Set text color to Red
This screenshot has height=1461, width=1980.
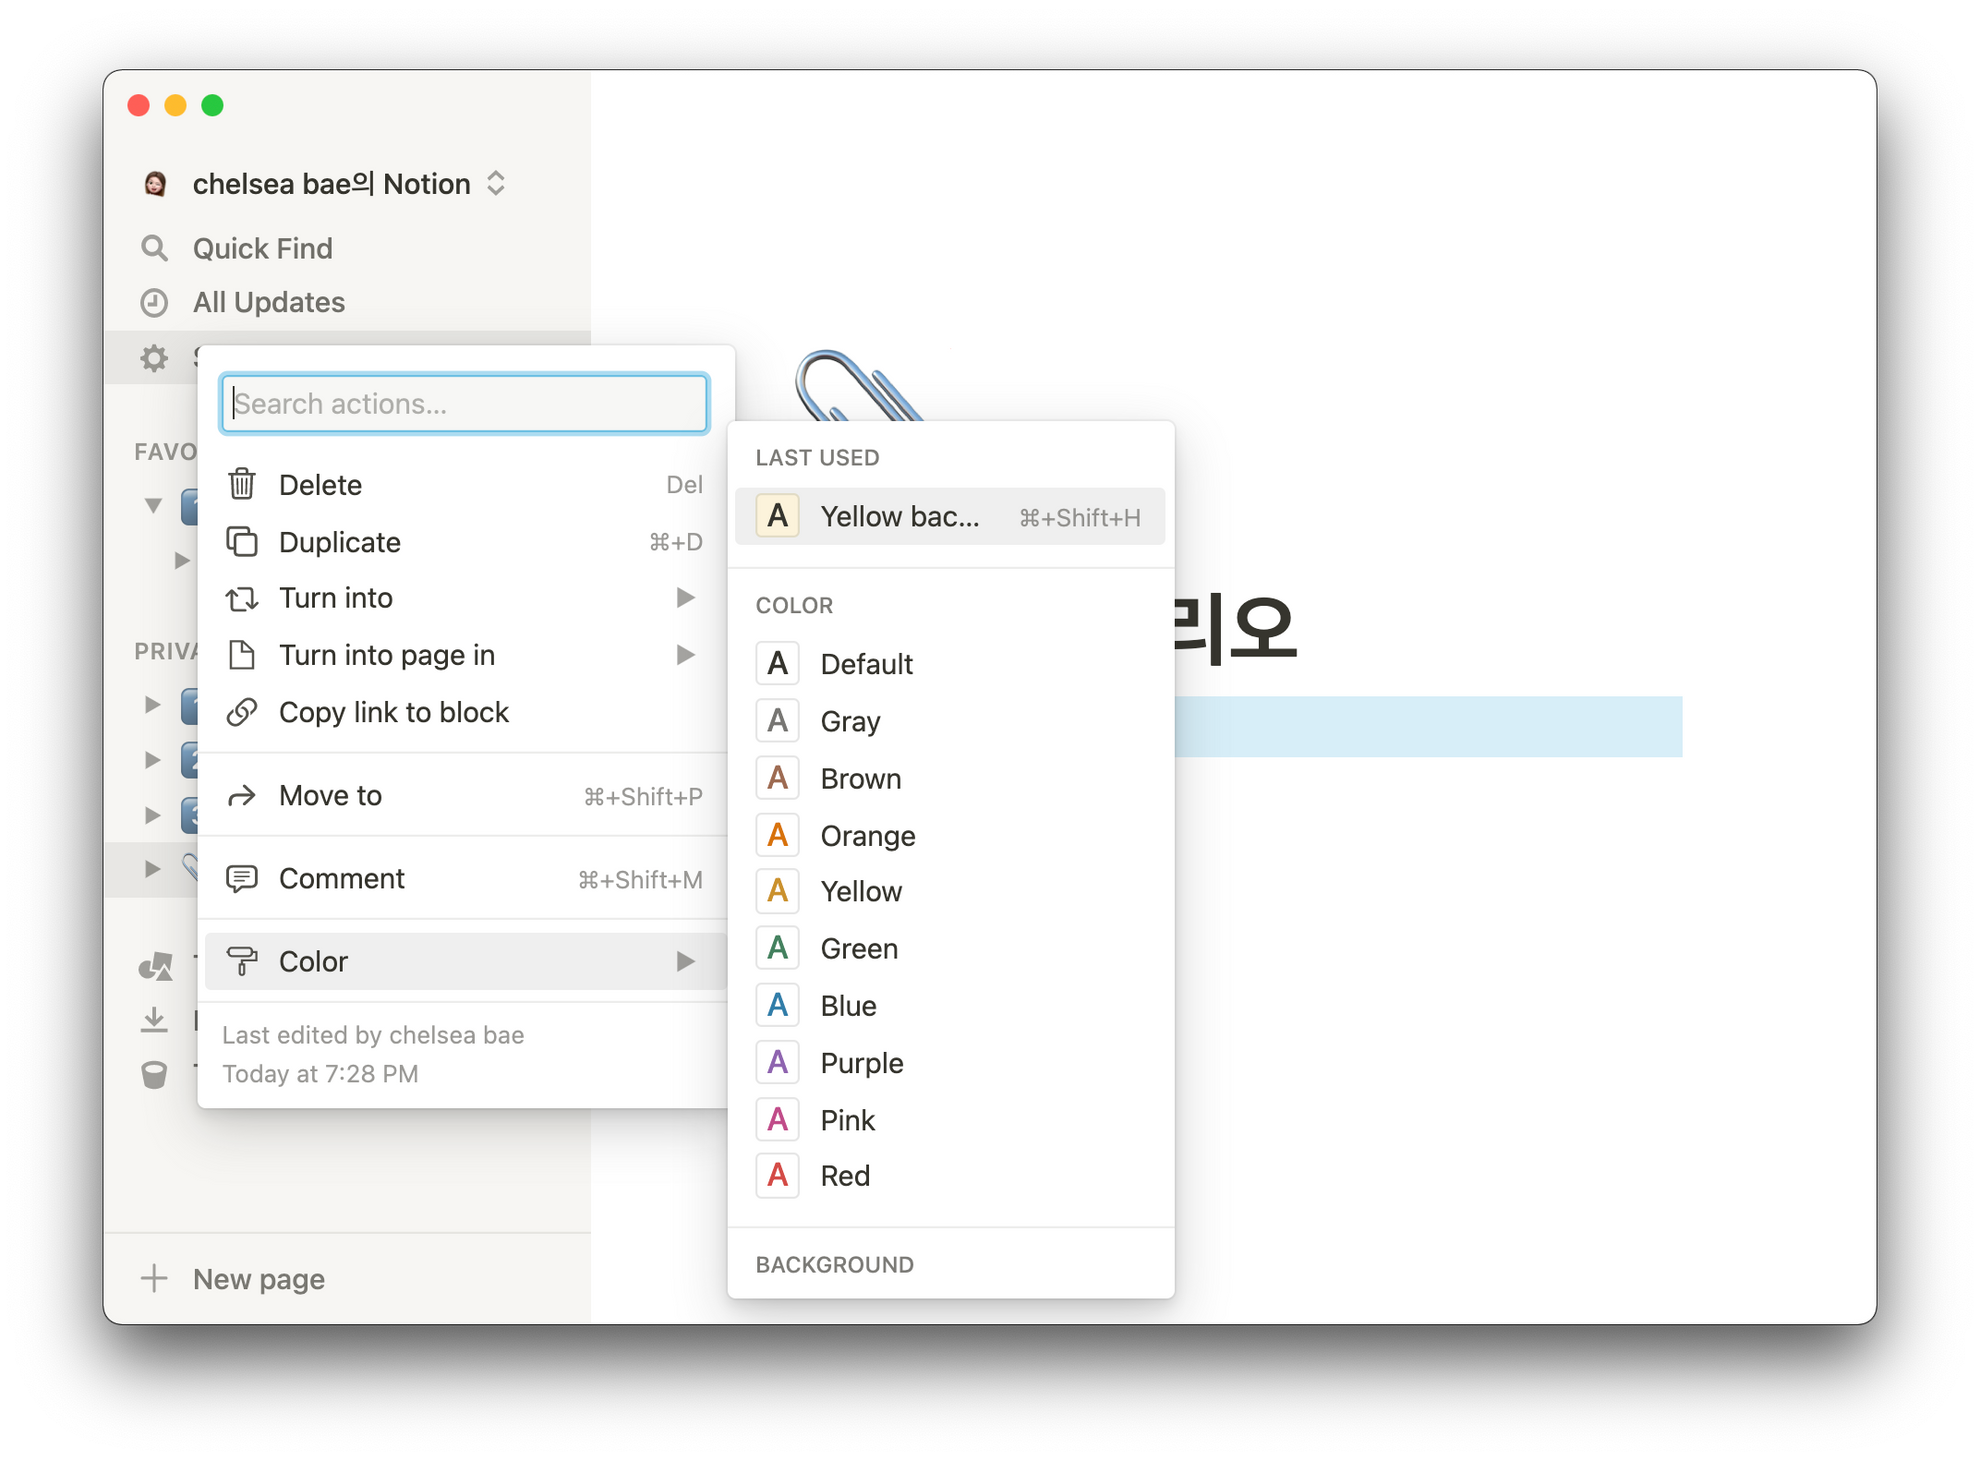click(x=950, y=1175)
